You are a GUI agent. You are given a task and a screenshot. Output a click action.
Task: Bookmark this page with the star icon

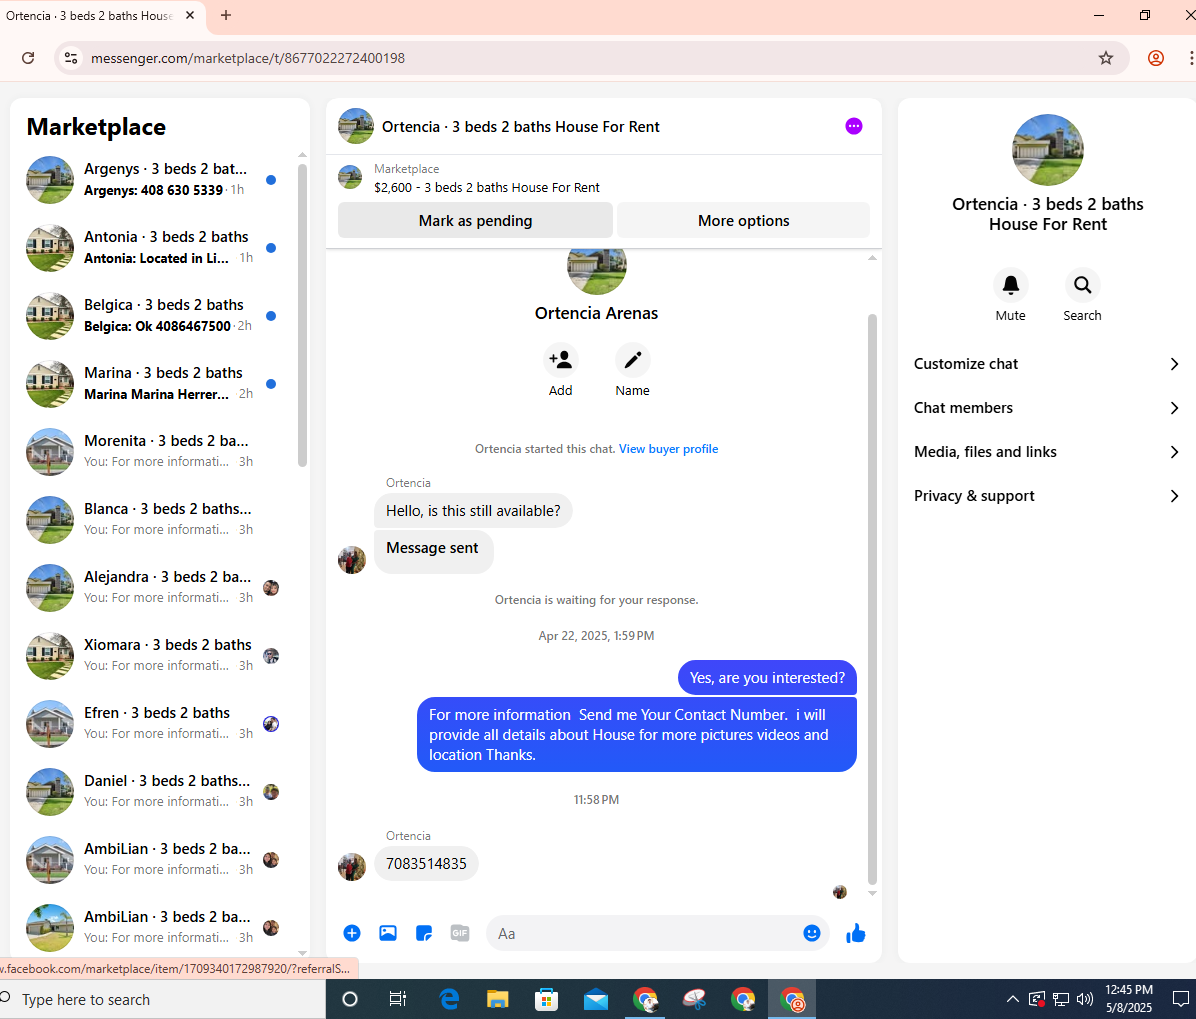(x=1106, y=58)
